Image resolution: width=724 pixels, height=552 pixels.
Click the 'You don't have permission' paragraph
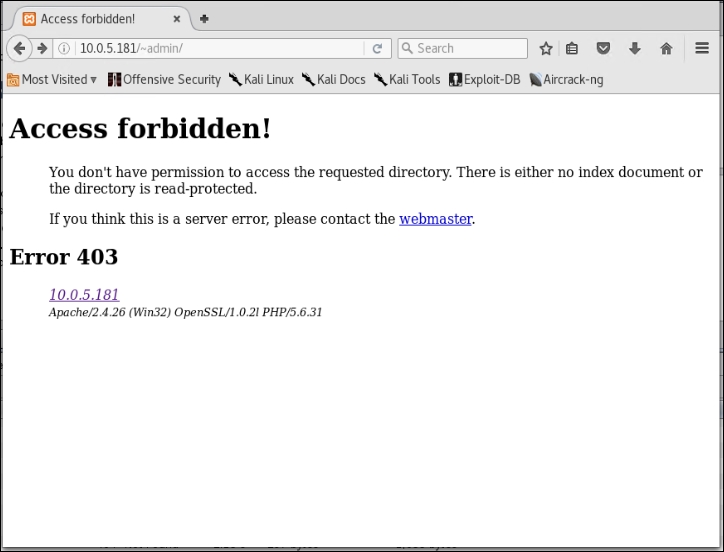click(x=376, y=180)
